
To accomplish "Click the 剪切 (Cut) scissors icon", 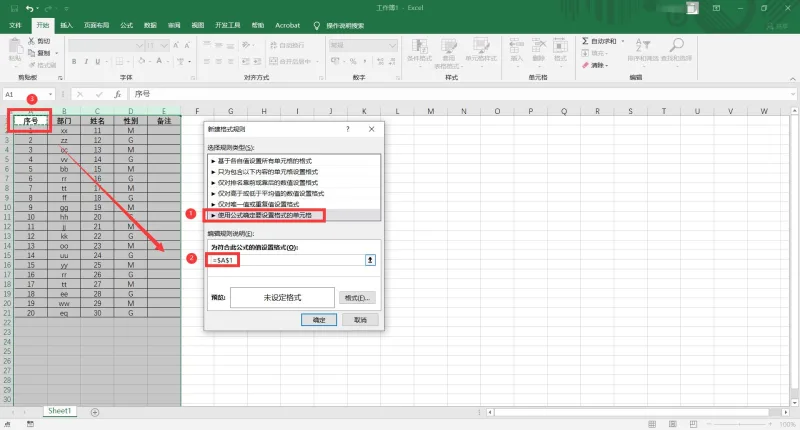I will point(32,41).
